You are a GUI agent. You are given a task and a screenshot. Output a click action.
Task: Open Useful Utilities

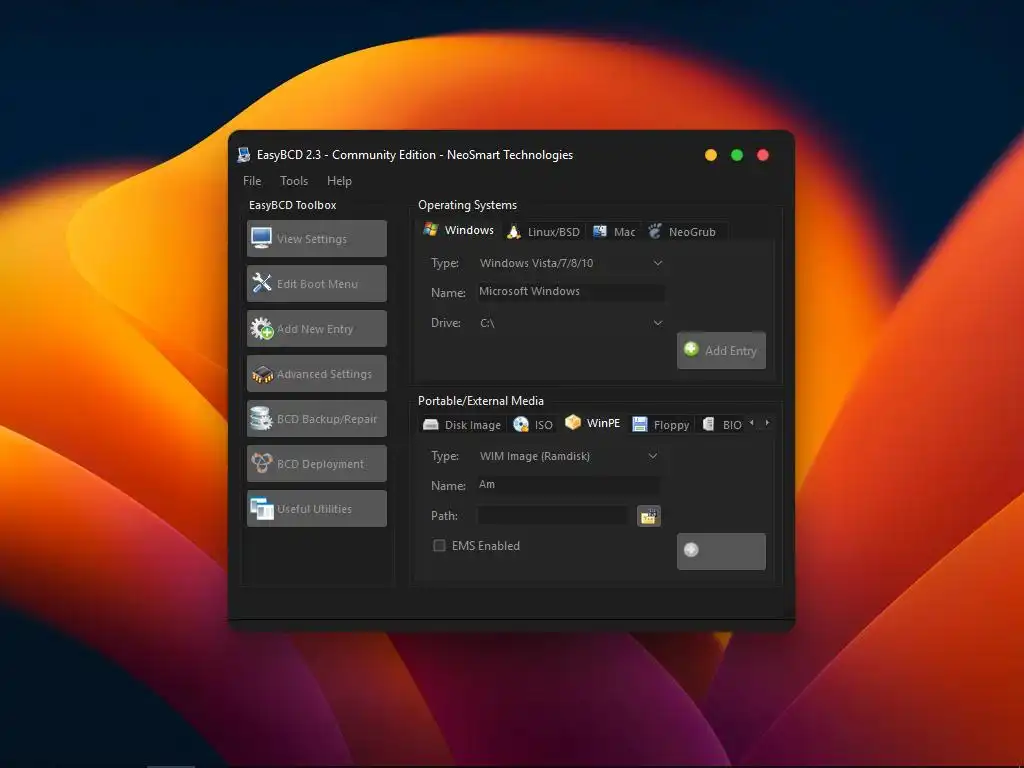317,509
